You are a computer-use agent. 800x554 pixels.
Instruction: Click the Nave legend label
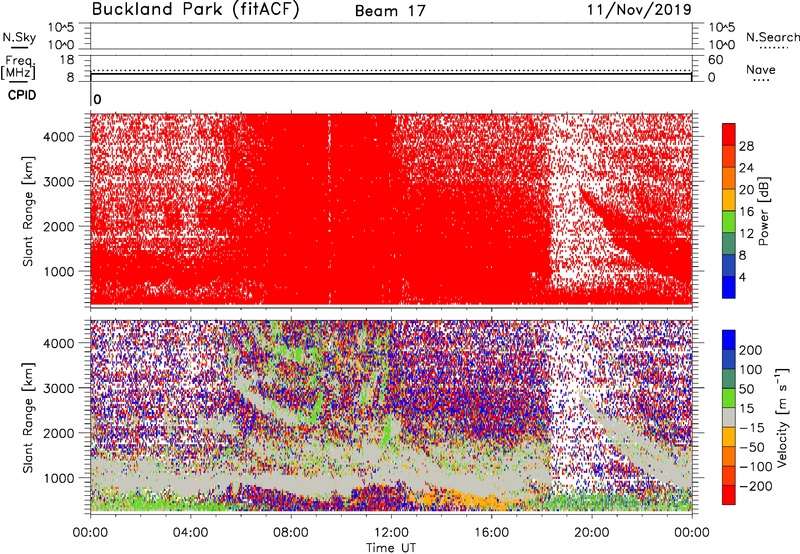[x=761, y=69]
